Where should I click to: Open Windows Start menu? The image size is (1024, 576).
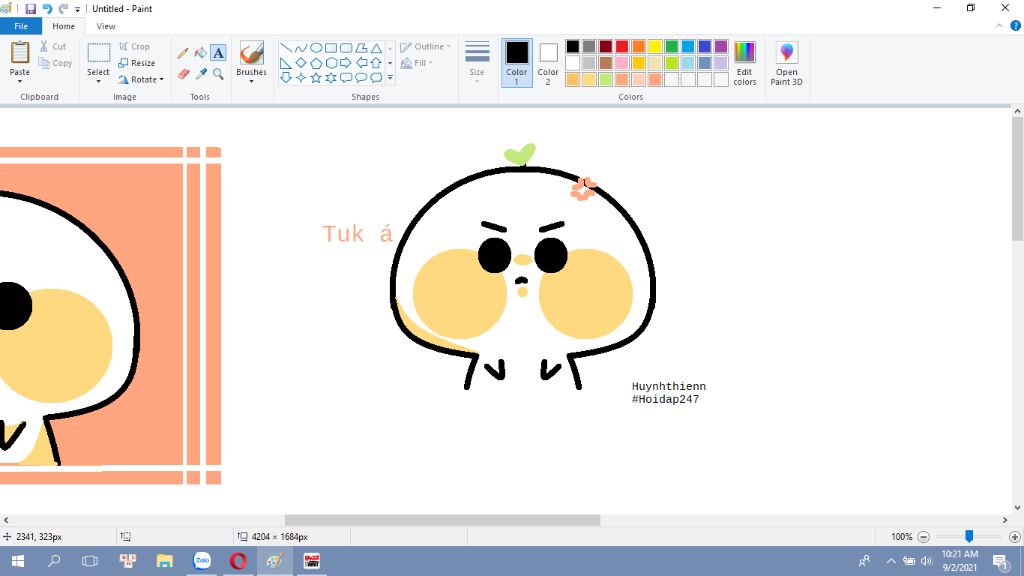pos(18,561)
